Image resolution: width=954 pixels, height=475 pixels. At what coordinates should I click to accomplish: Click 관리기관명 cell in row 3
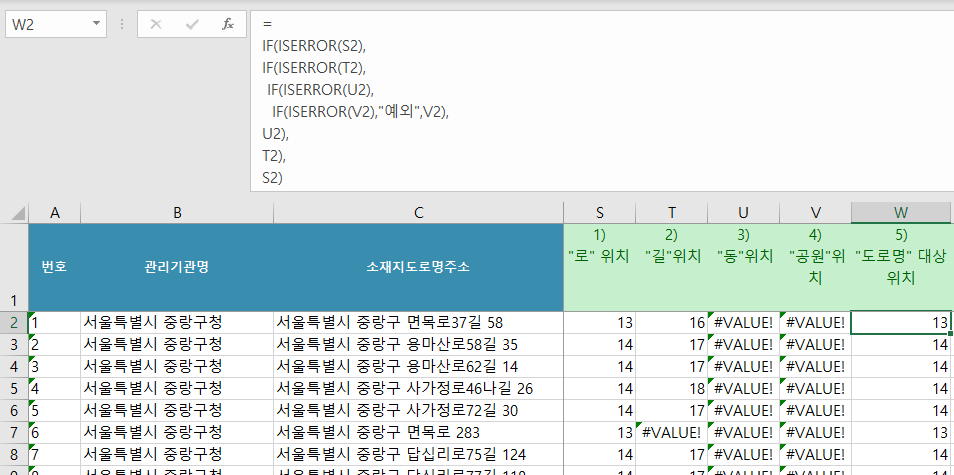point(176,345)
